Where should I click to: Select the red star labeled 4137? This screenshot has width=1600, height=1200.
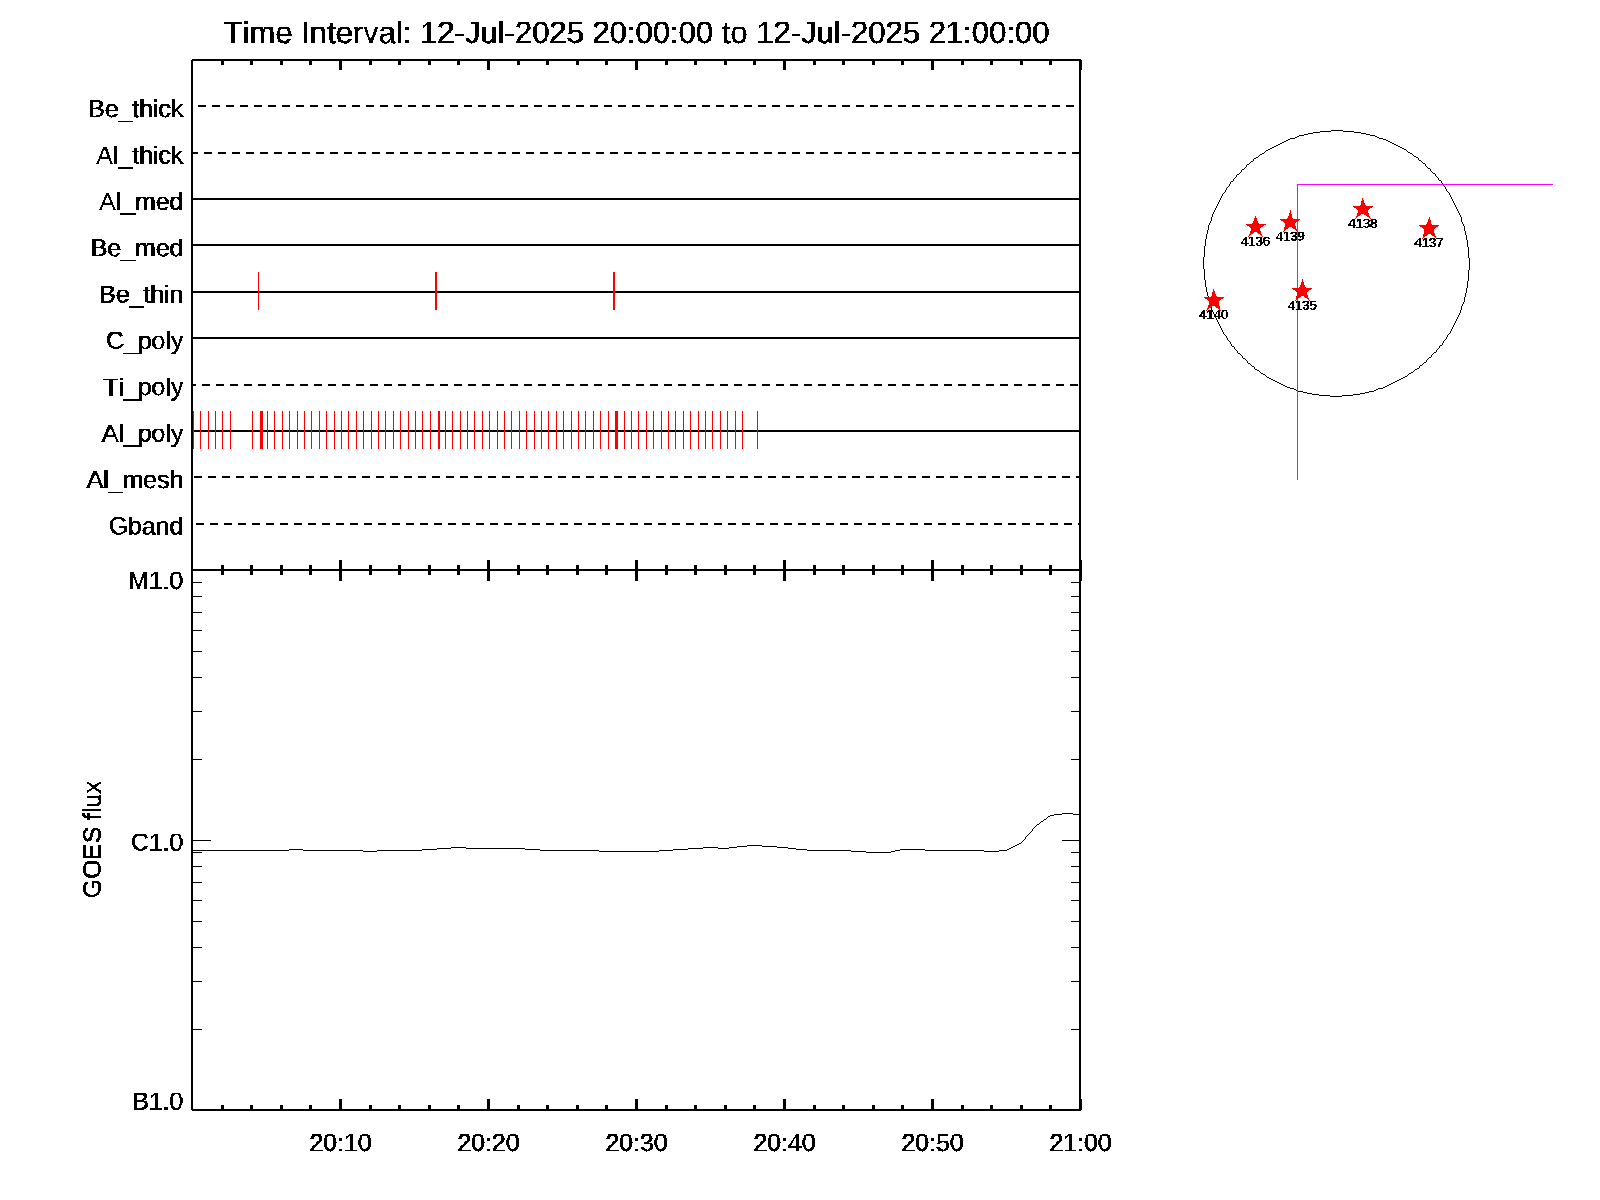coord(1428,229)
